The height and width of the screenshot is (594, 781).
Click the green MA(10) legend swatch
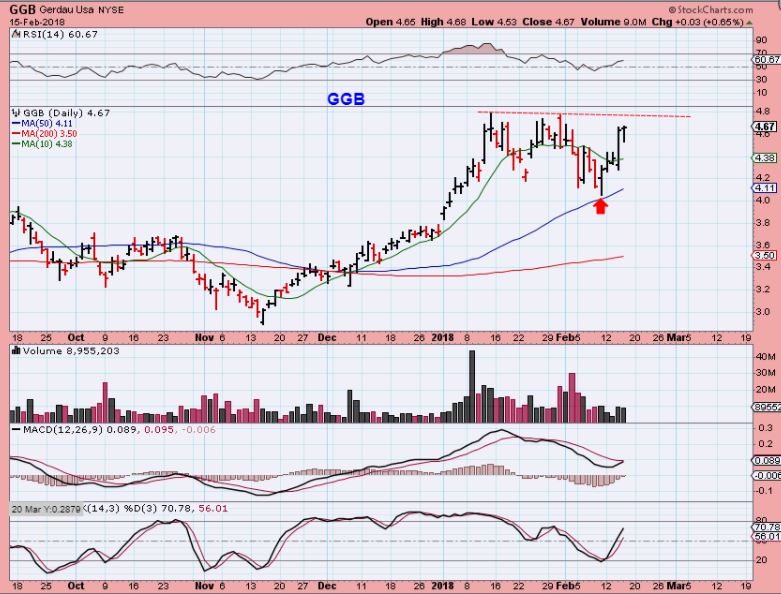point(16,144)
